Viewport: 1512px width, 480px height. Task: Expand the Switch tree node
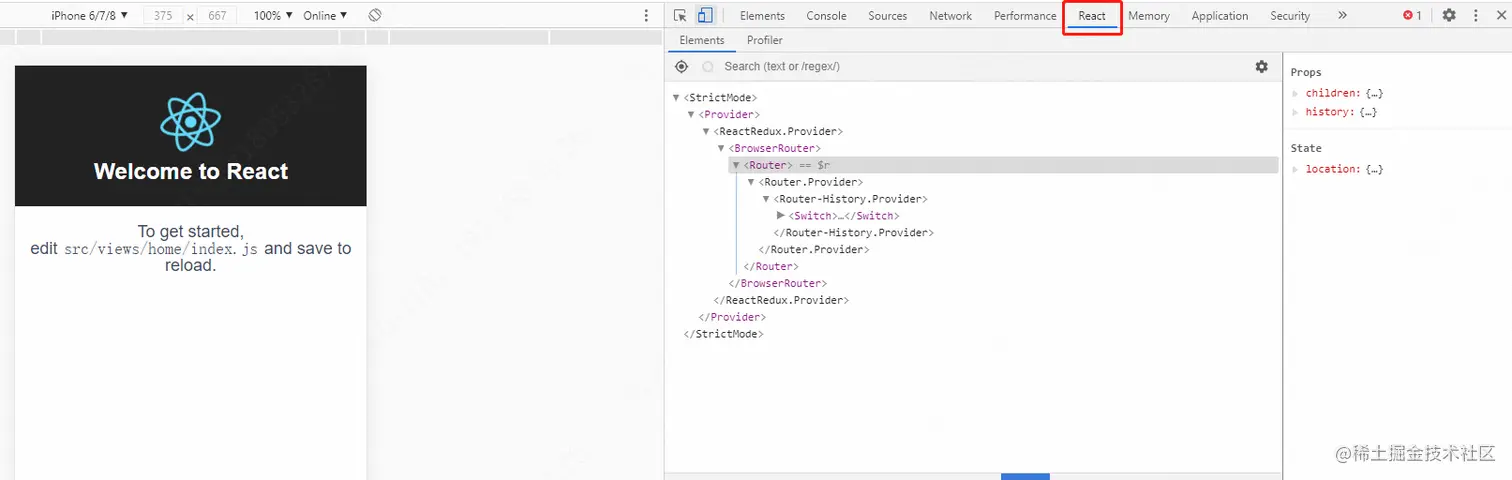(x=781, y=215)
